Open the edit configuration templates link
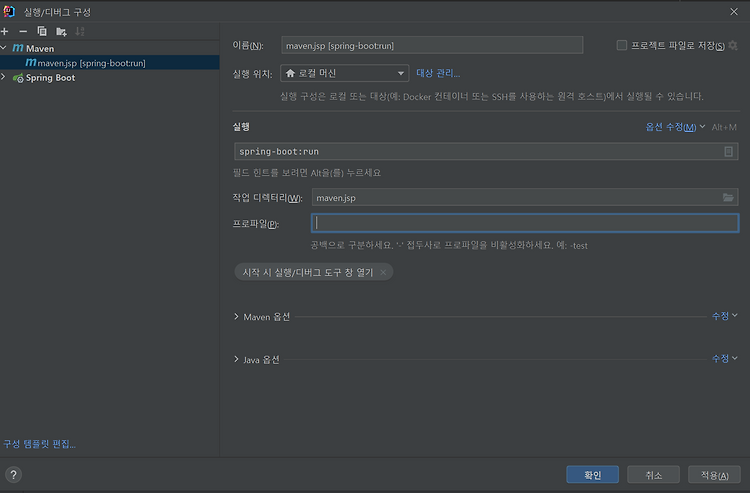The height and width of the screenshot is (493, 750). tap(39, 444)
